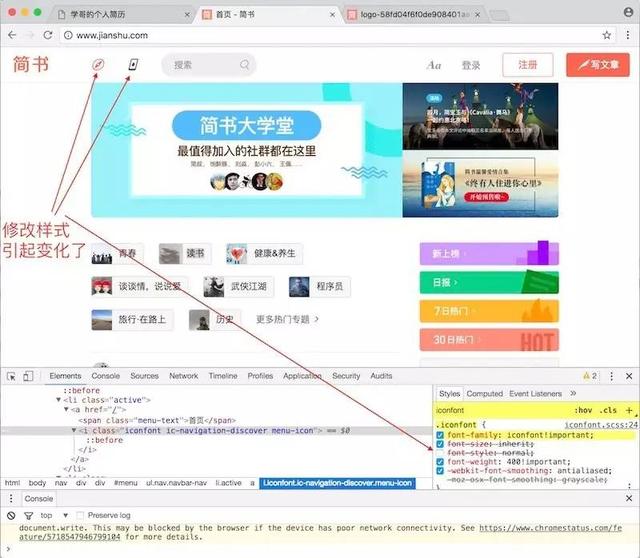Toggle the .cls class editor button
Screen dimensions: 640x558
click(x=608, y=410)
